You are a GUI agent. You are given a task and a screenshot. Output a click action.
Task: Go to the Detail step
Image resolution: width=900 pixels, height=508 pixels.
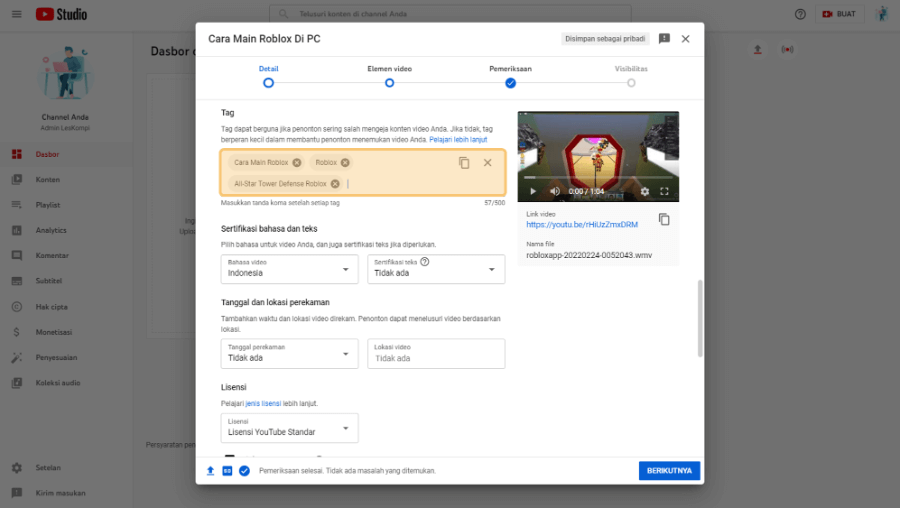[x=268, y=76]
